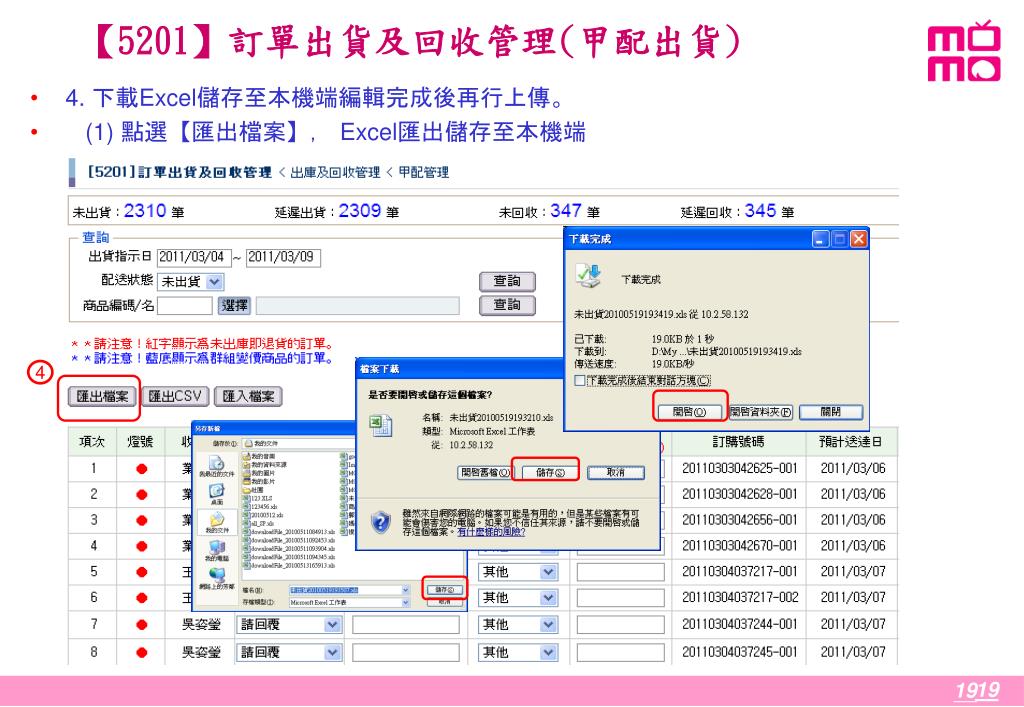The image size is (1024, 707).
Task: Expand the 存檔類型 dropdown in Save As dialog
Action: tap(406, 602)
